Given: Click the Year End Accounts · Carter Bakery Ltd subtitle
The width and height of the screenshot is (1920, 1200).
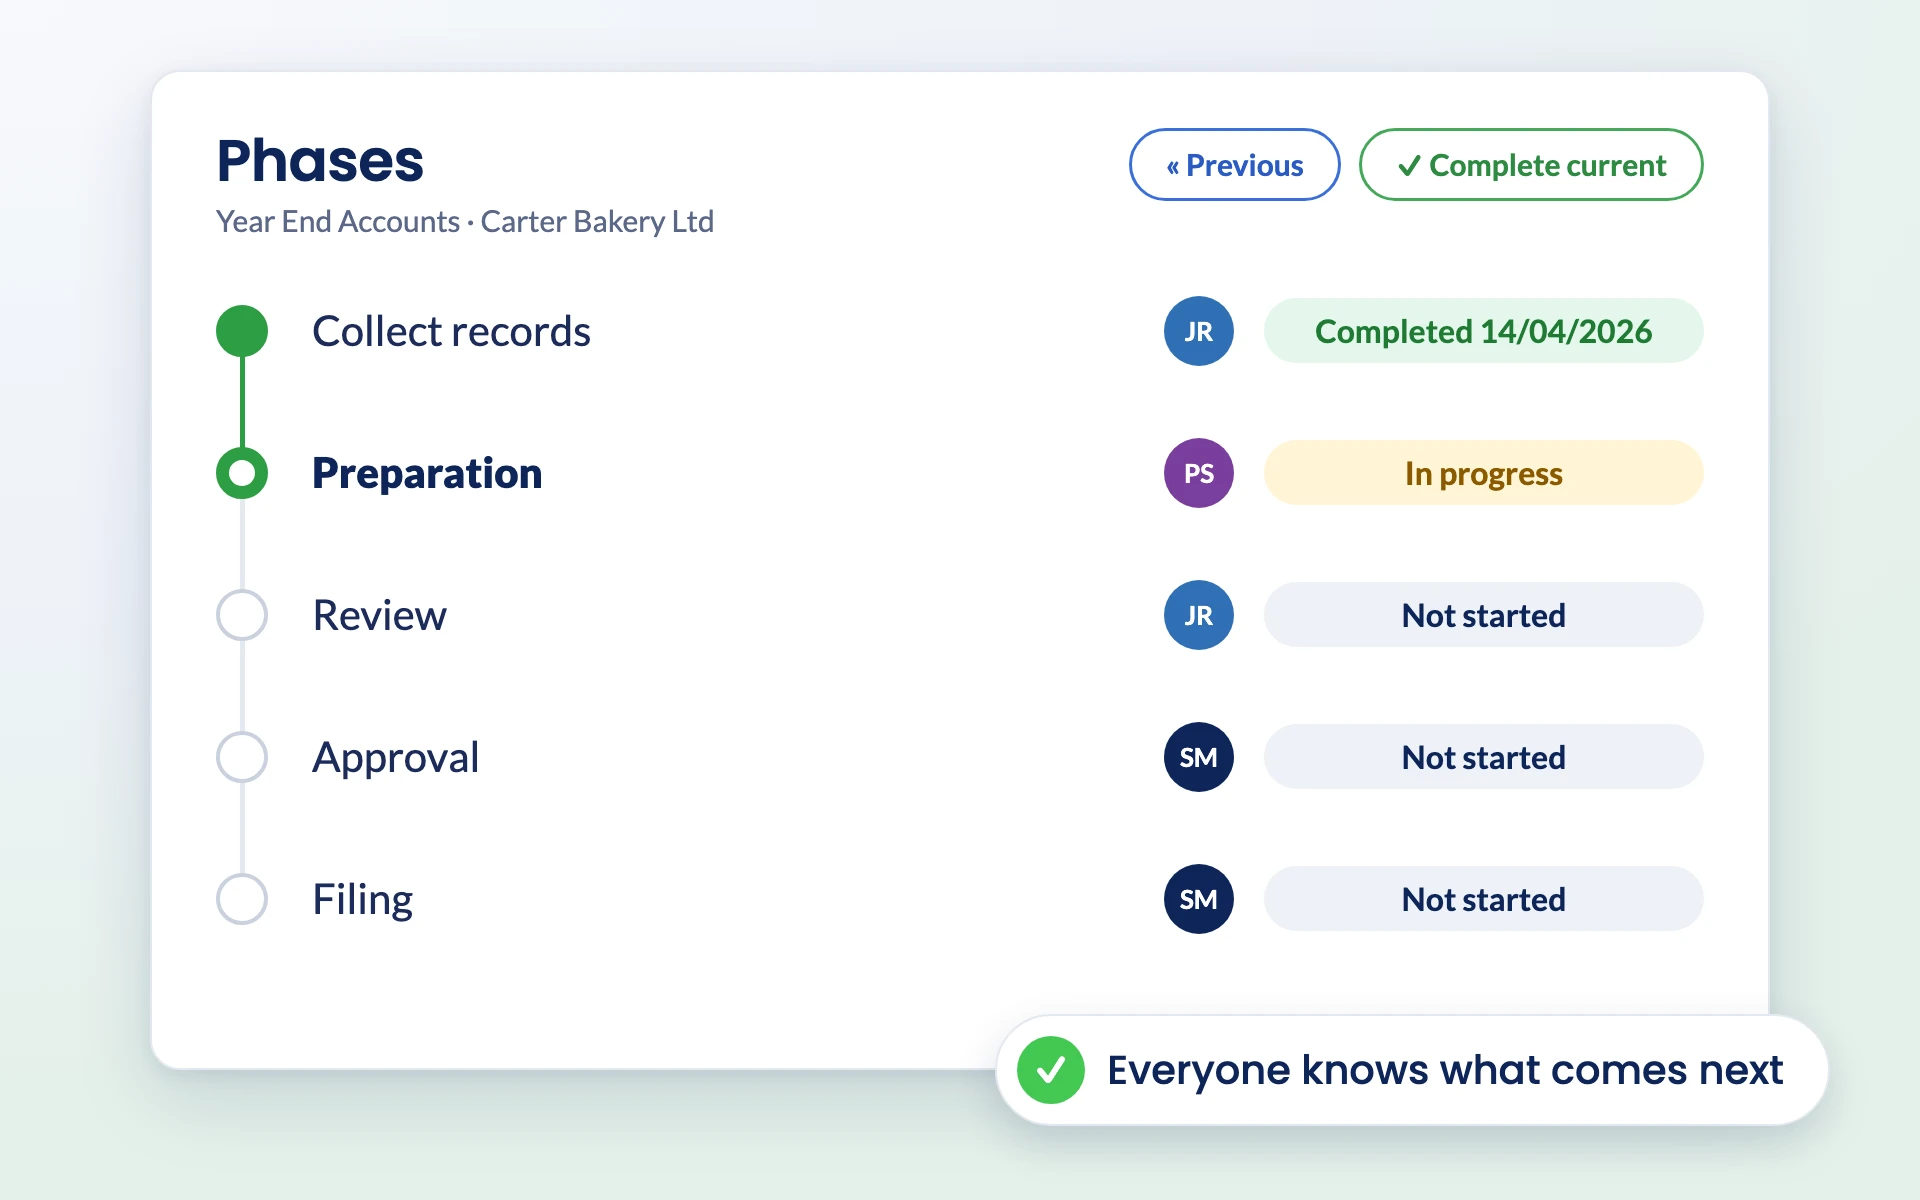Looking at the screenshot, I should 465,221.
